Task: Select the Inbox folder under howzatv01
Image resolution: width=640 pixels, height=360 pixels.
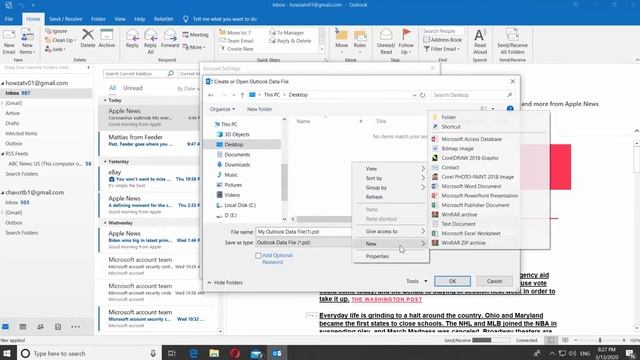Action: [x=46, y=93]
